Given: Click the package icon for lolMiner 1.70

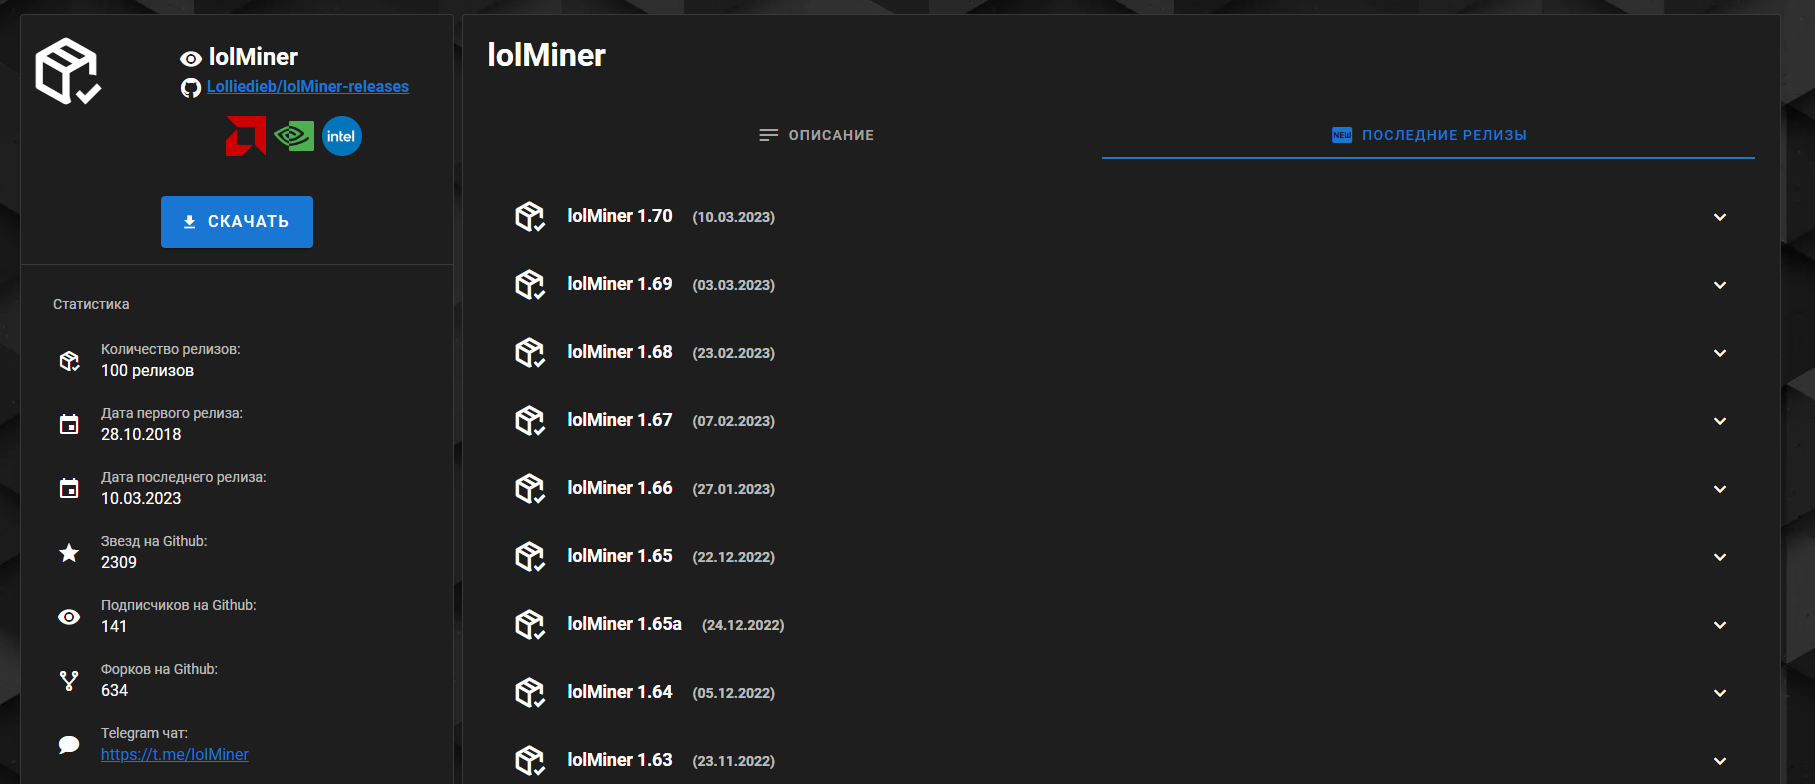Looking at the screenshot, I should (530, 217).
